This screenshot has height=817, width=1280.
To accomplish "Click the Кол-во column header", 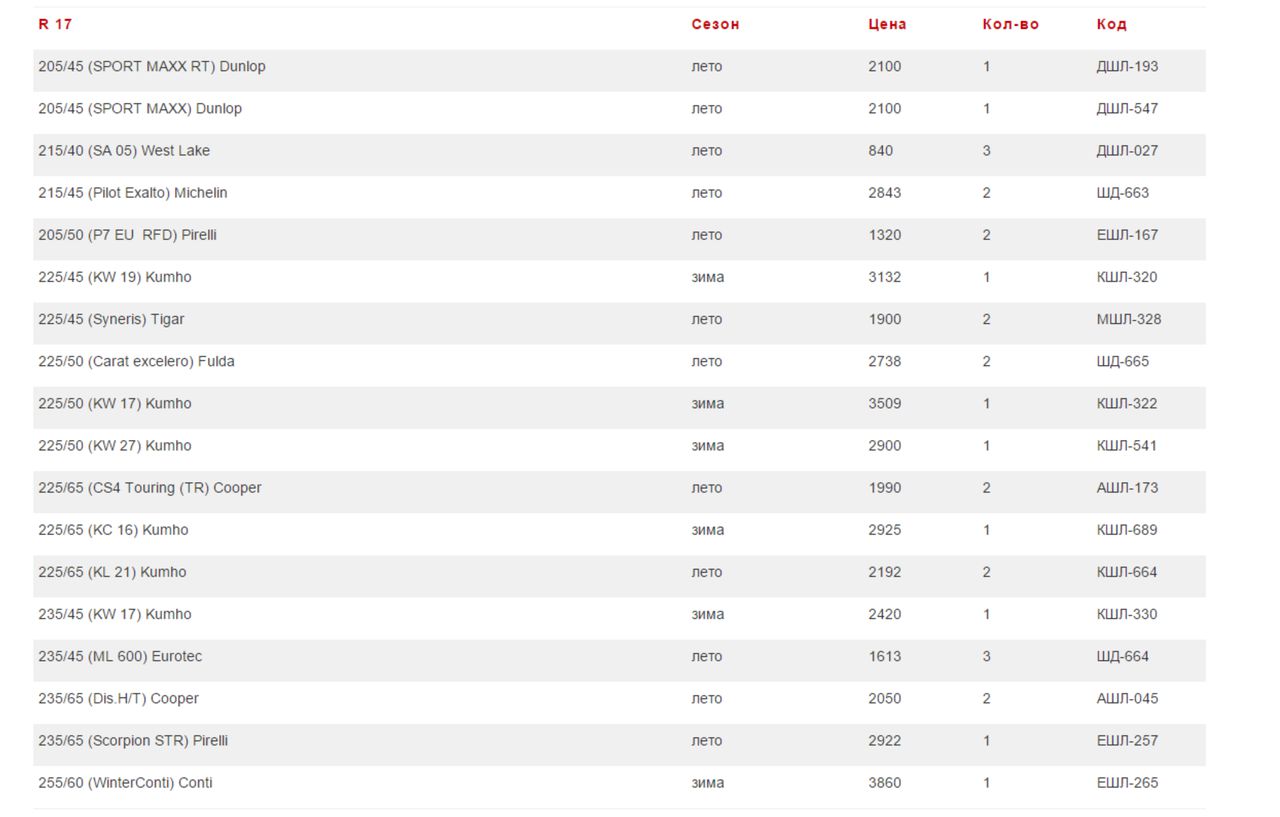I will tap(1011, 24).
